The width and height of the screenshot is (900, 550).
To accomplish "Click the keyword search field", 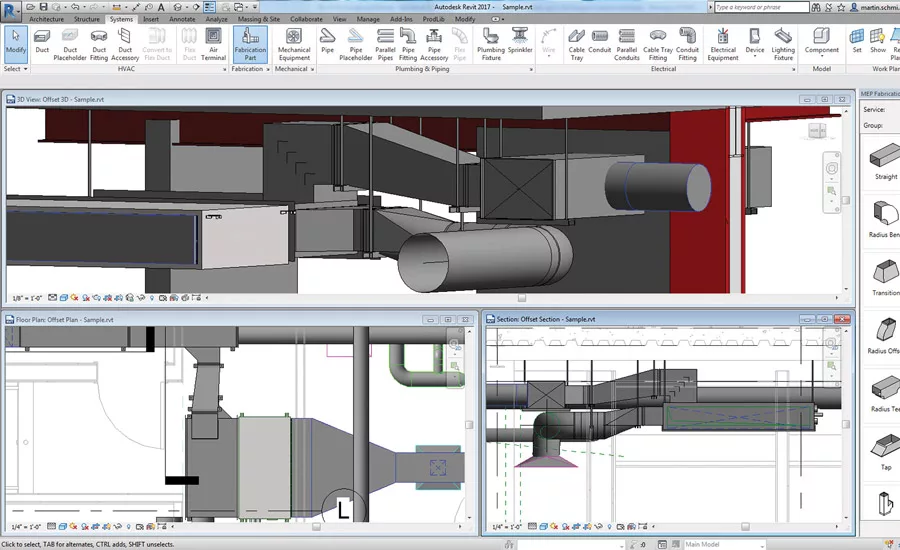I will (x=761, y=7).
